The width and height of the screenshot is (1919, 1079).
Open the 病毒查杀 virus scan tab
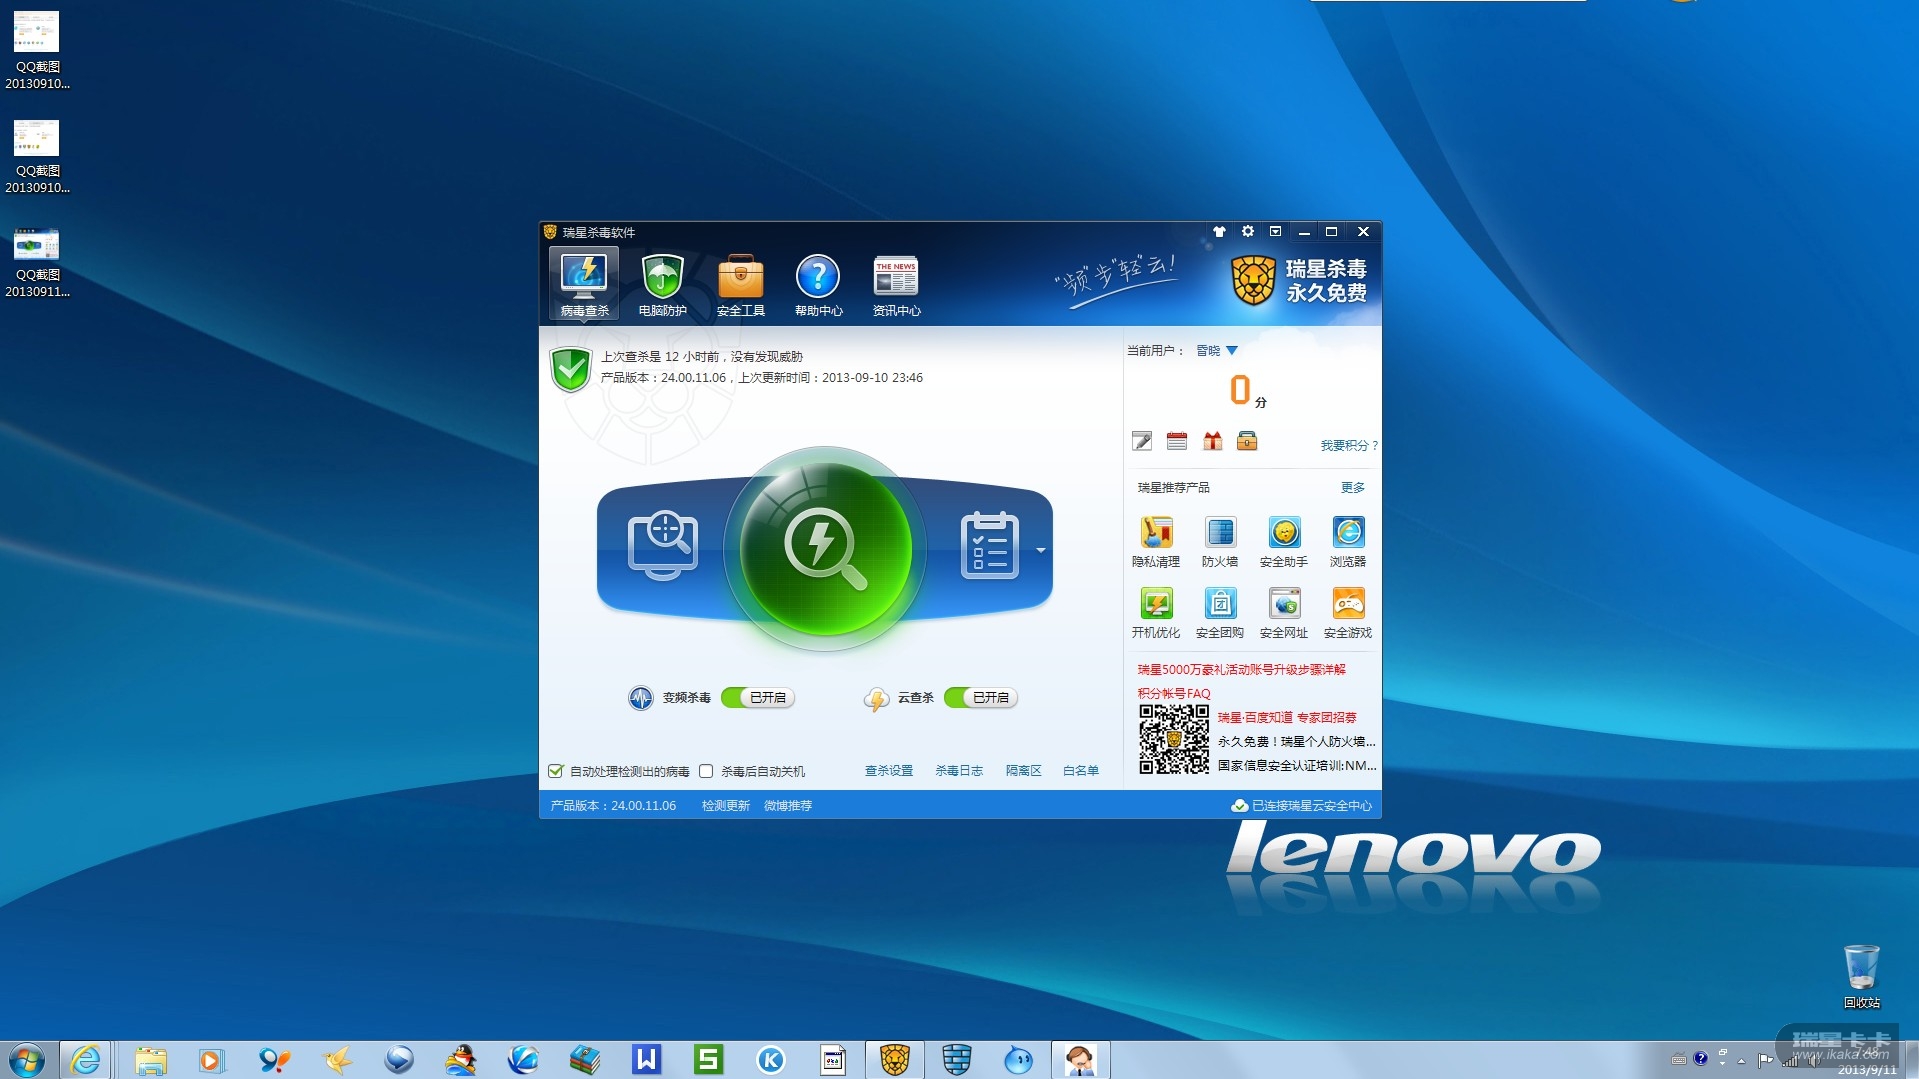(584, 284)
